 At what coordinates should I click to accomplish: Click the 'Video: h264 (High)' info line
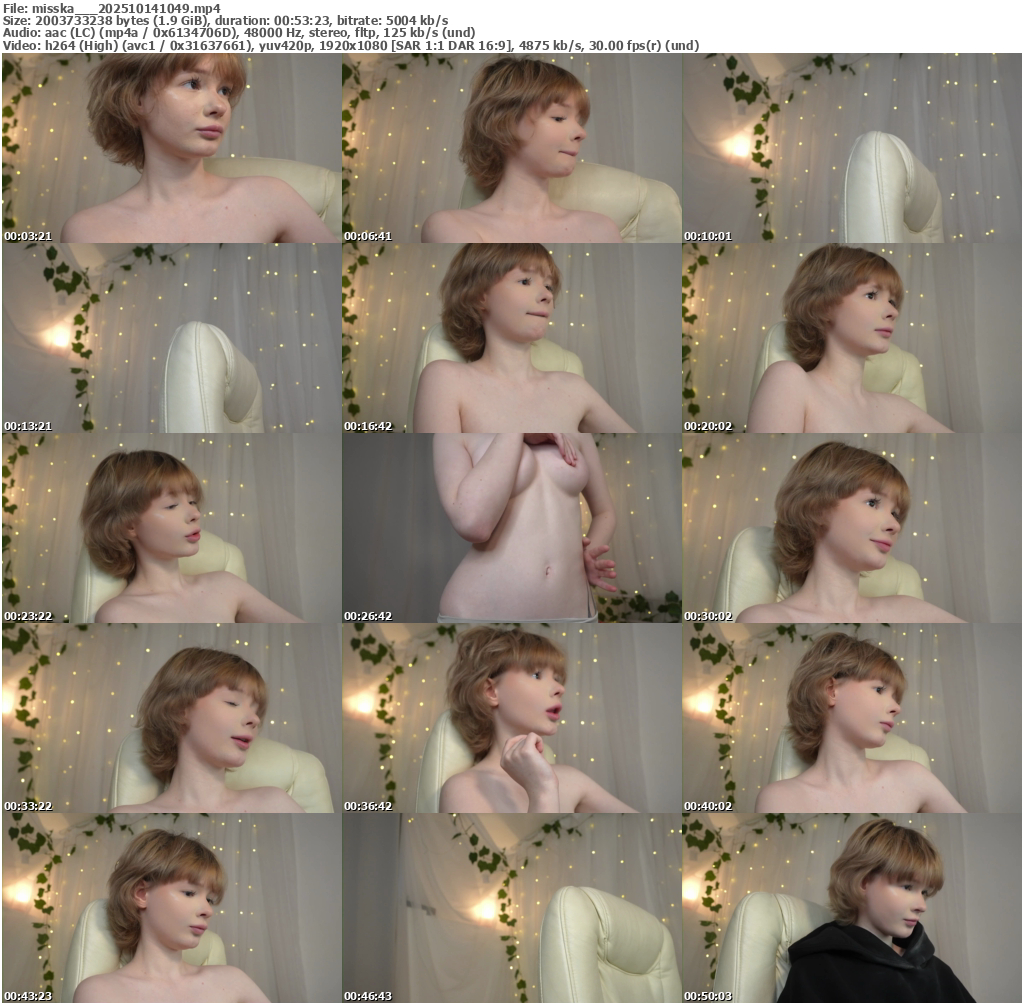coord(351,45)
